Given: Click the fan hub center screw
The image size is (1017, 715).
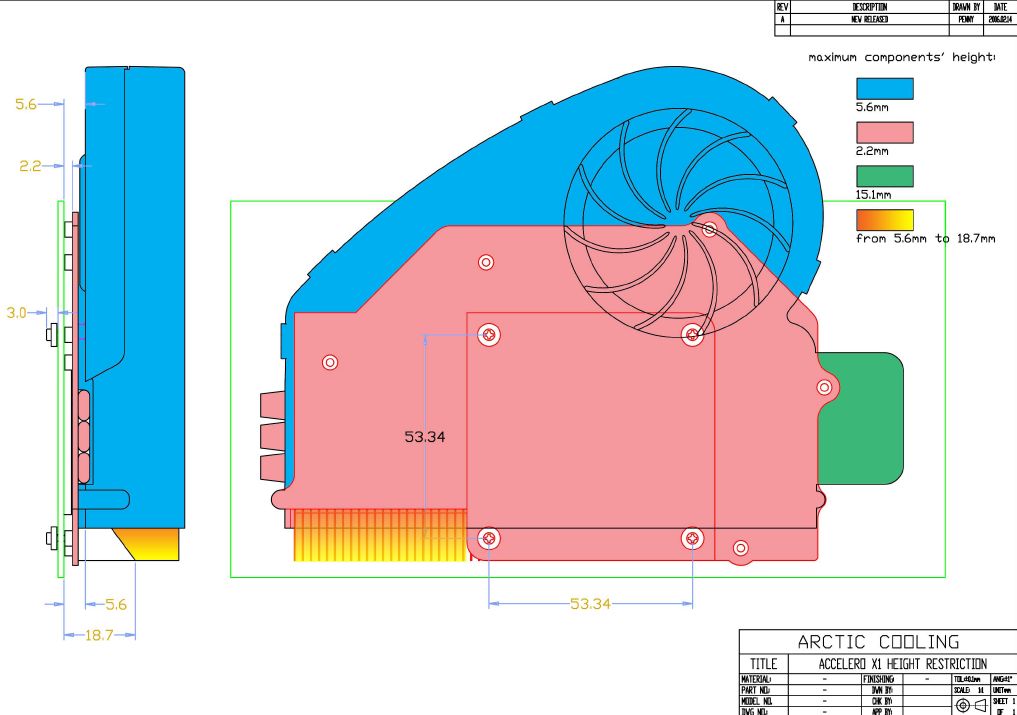Looking at the screenshot, I should point(709,229).
